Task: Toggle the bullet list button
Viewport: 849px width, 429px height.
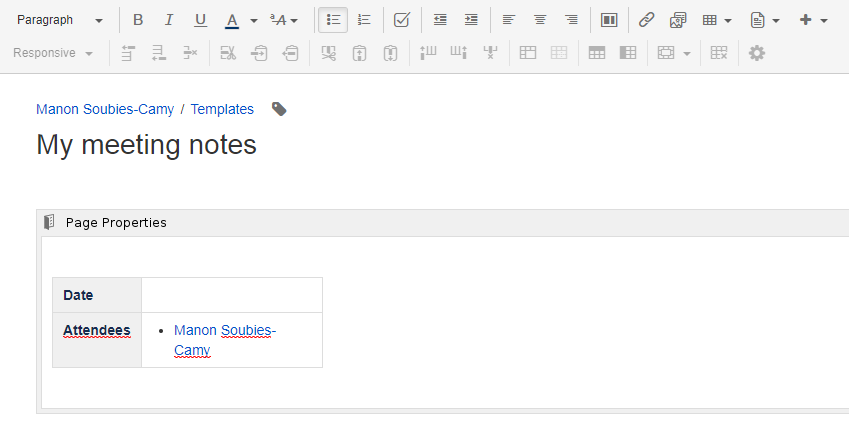Action: click(x=333, y=20)
